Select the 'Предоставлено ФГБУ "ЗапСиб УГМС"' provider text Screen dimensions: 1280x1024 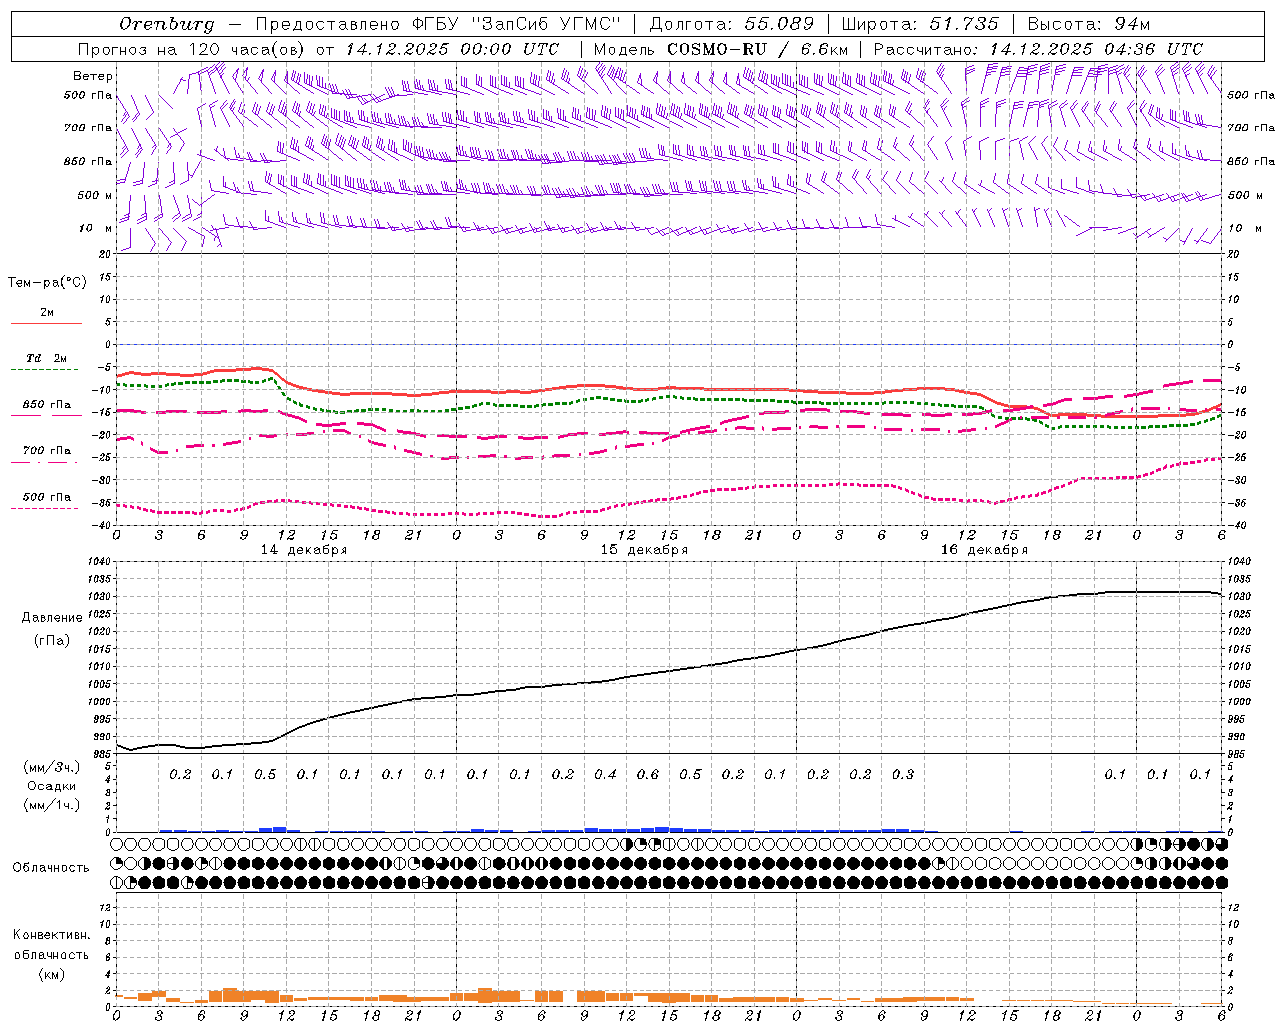click(x=438, y=24)
